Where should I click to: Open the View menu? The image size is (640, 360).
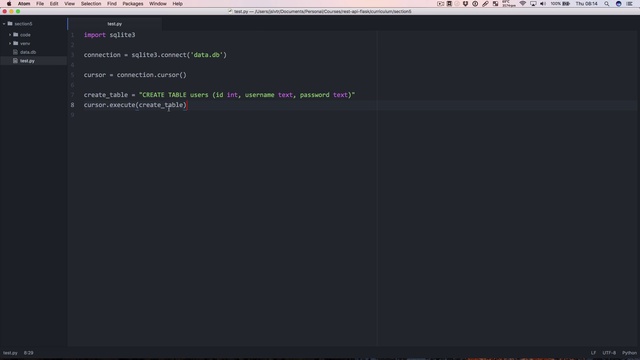tap(69, 4)
